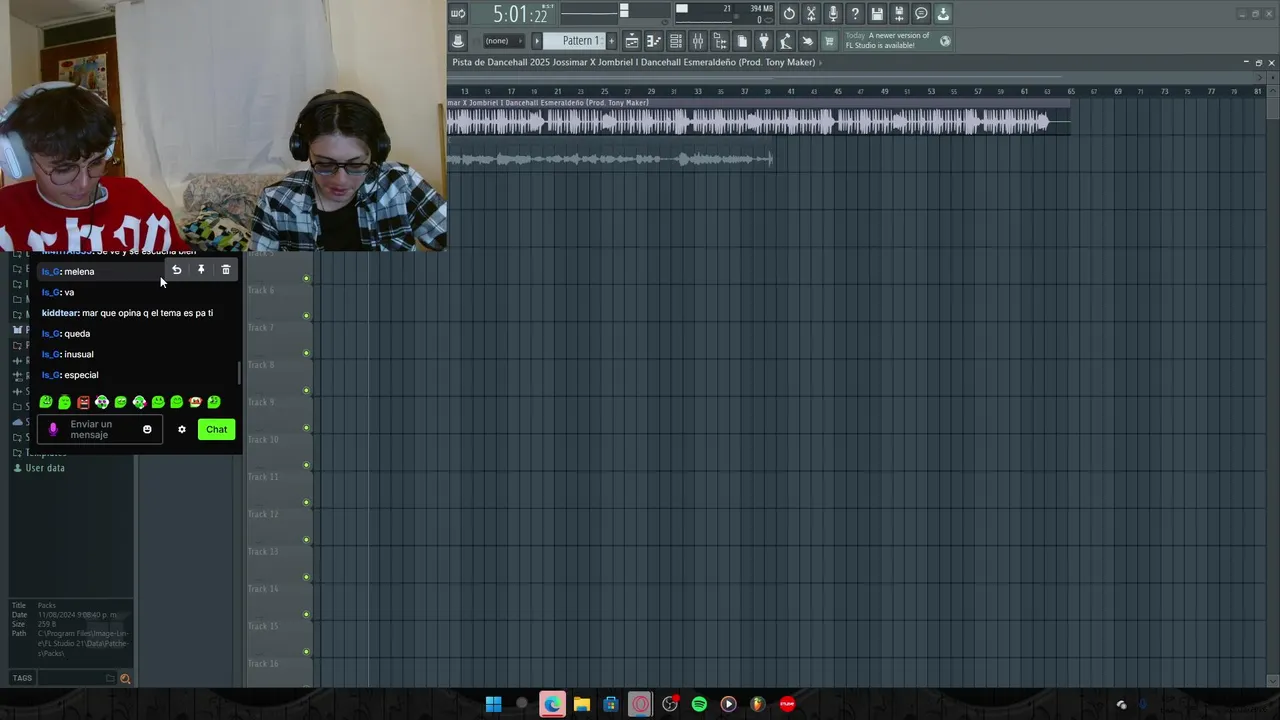The width and height of the screenshot is (1280, 720).
Task: Mute Track 14 green dot
Action: [x=306, y=615]
